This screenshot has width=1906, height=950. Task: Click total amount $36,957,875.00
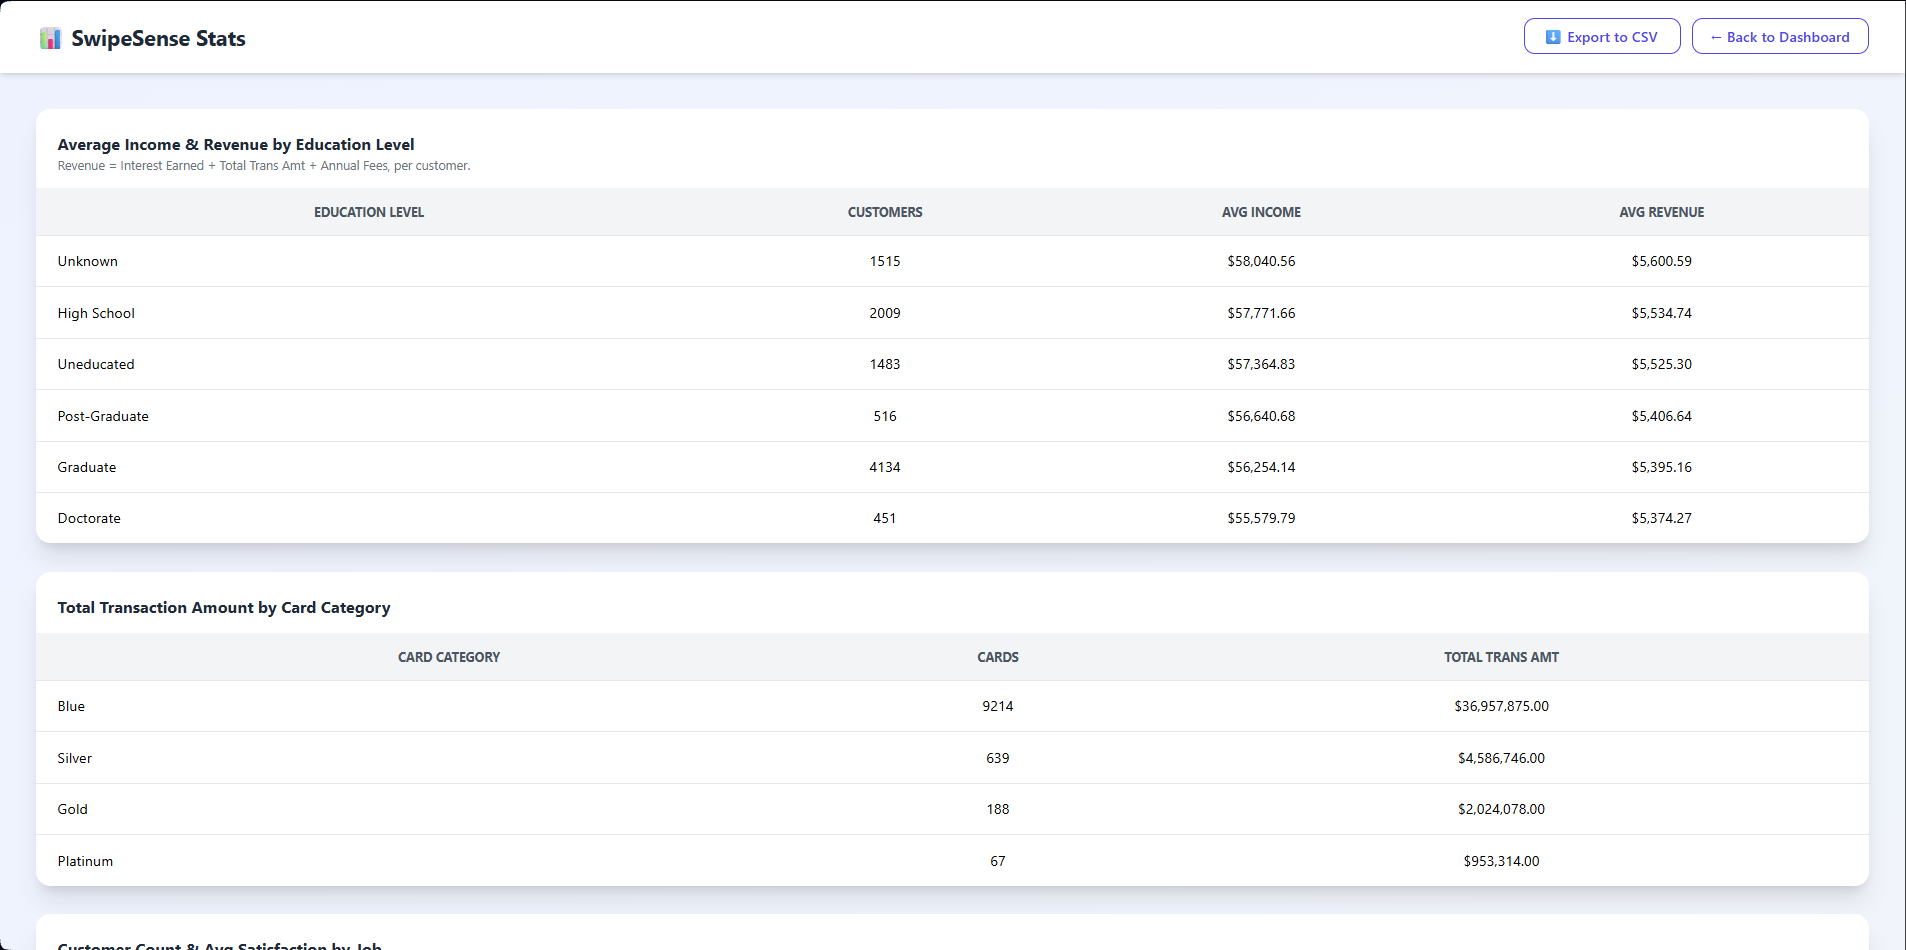coord(1501,706)
